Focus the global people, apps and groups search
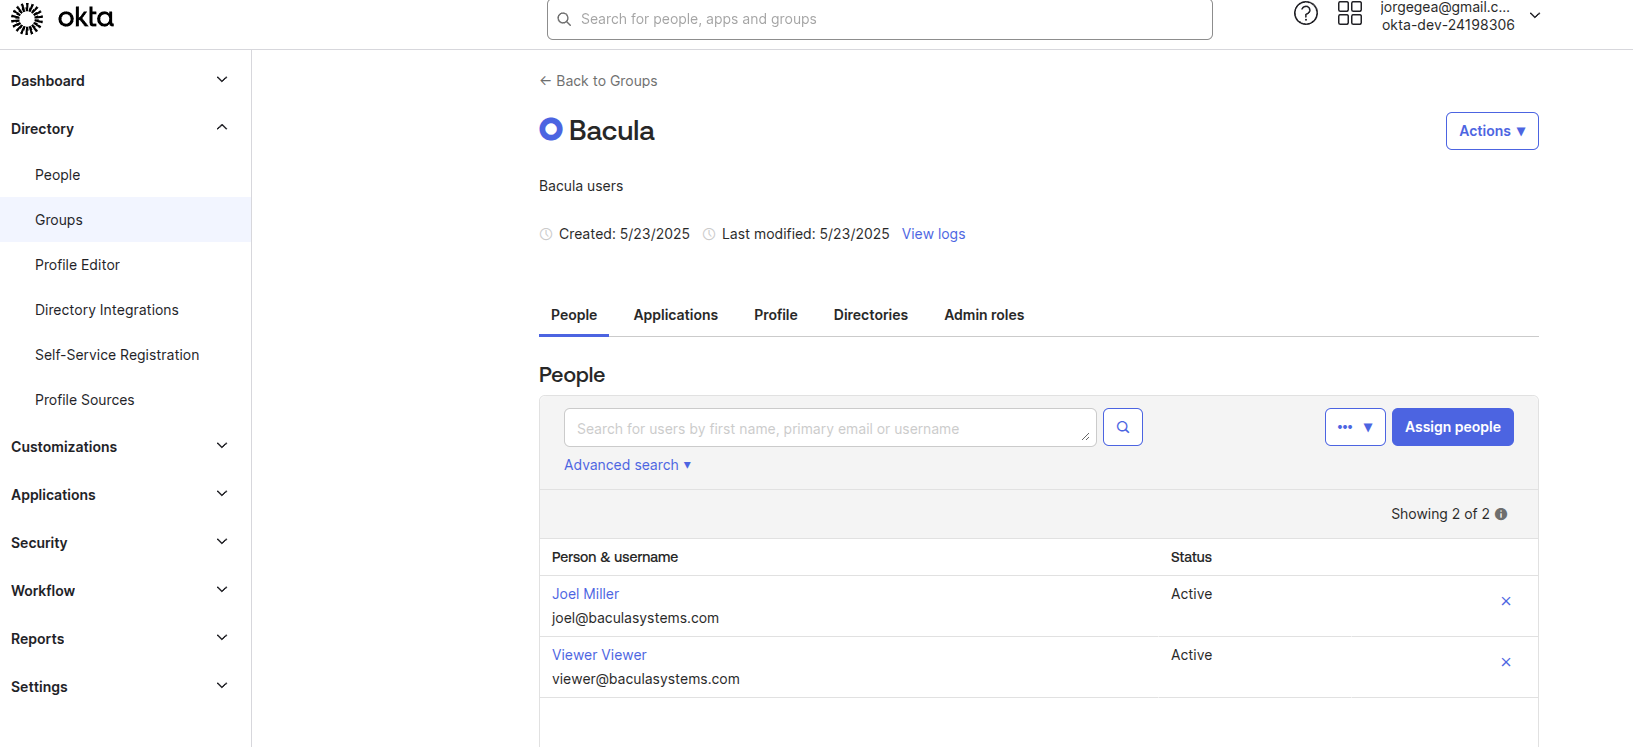1633x747 pixels. [x=880, y=19]
